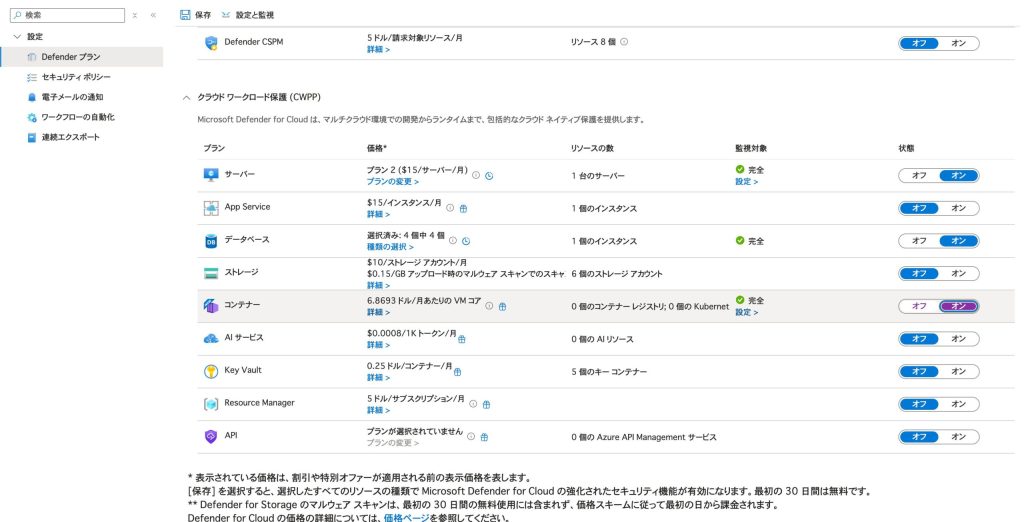Click the コンテナー plan icon
The image size is (1024, 522).
coord(211,306)
